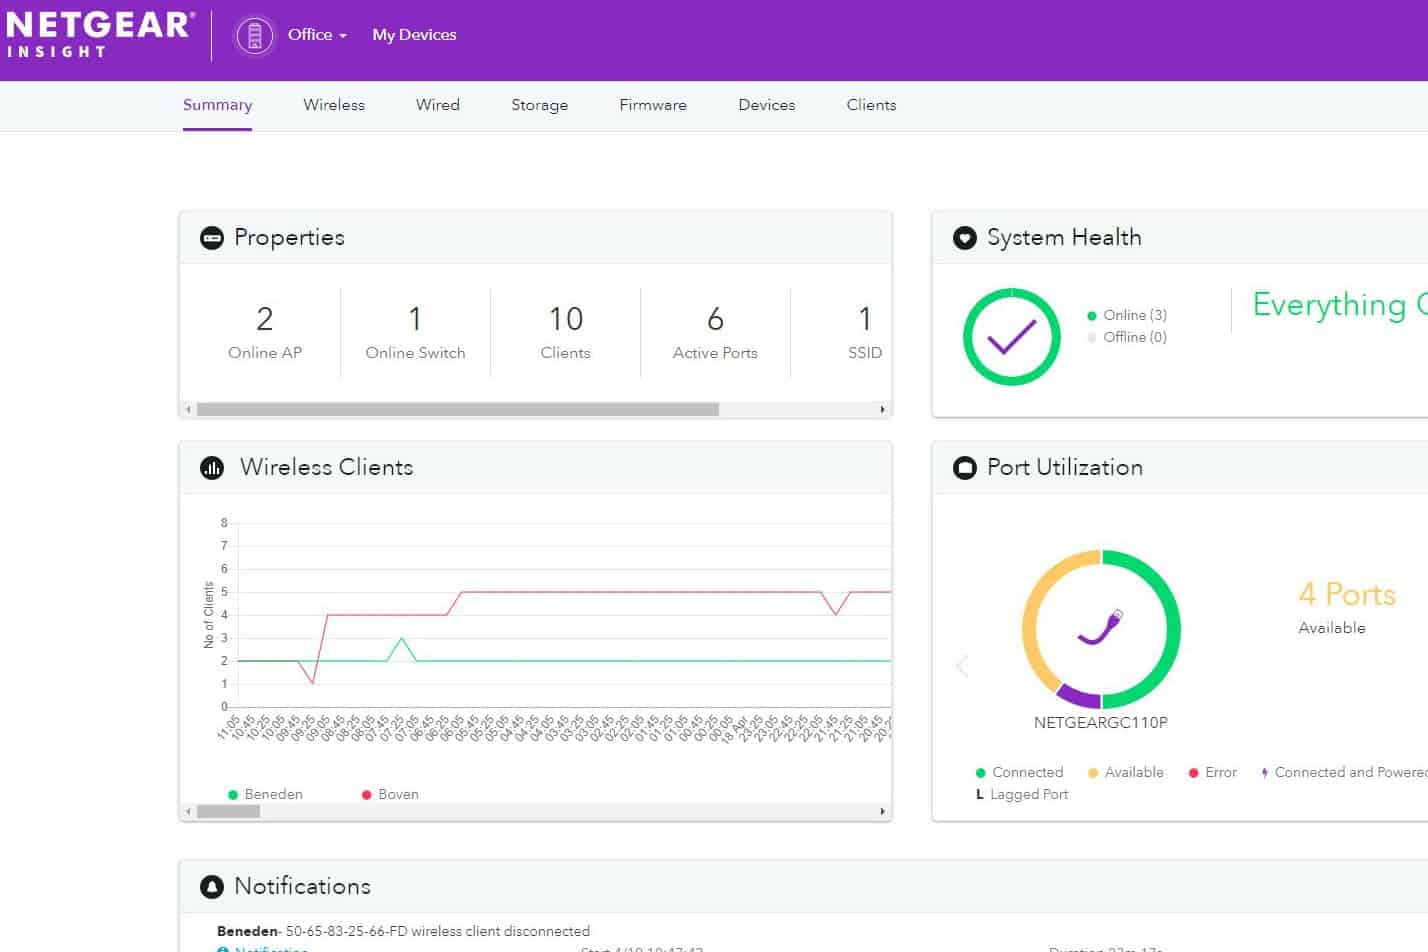Click green connected segment of port donut
1428x952 pixels.
[1173, 628]
